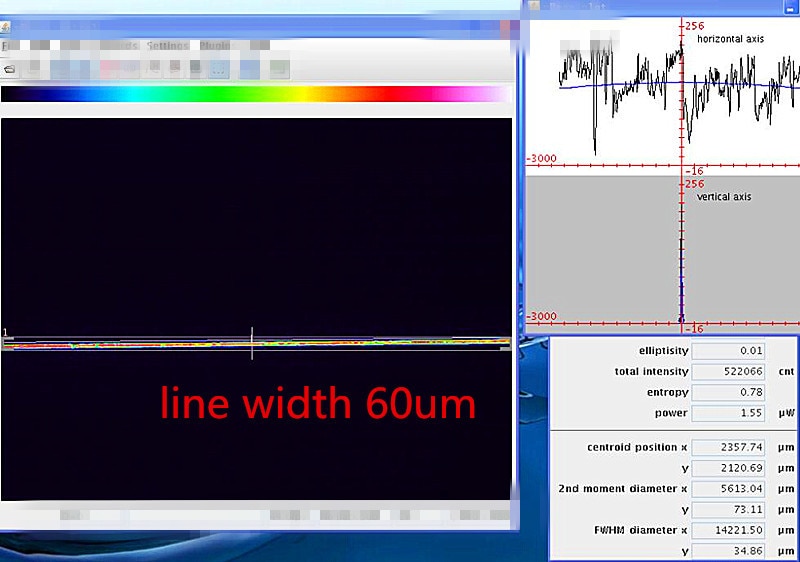Click the 2nd moment diameter y value 73.11
The image size is (800, 562).
(728, 509)
